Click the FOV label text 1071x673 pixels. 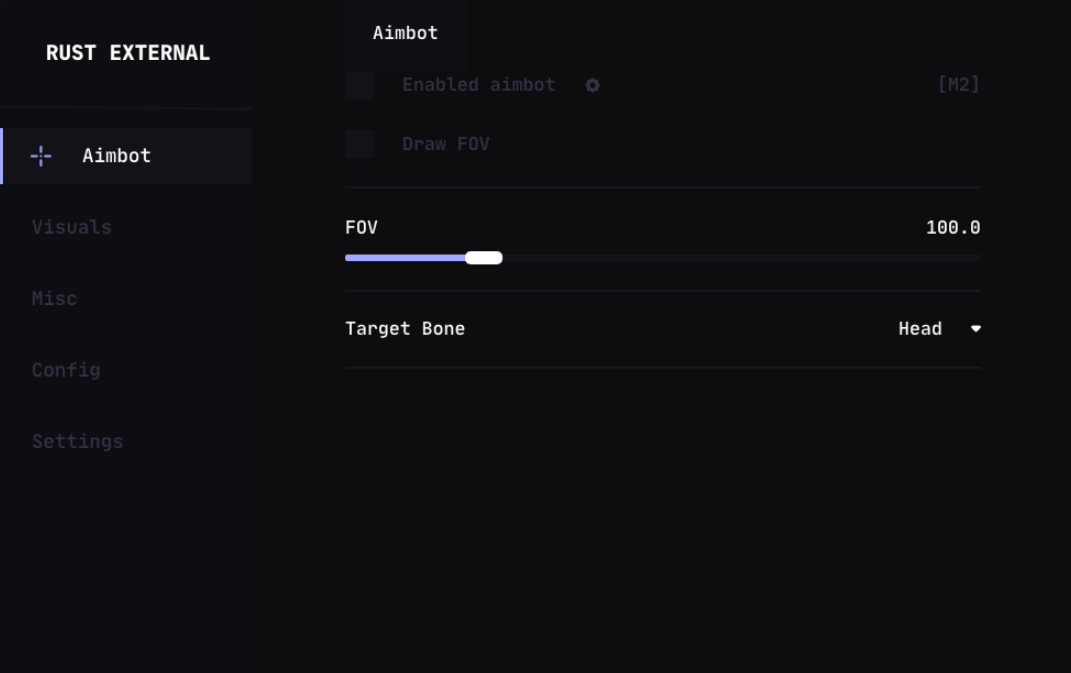360,227
